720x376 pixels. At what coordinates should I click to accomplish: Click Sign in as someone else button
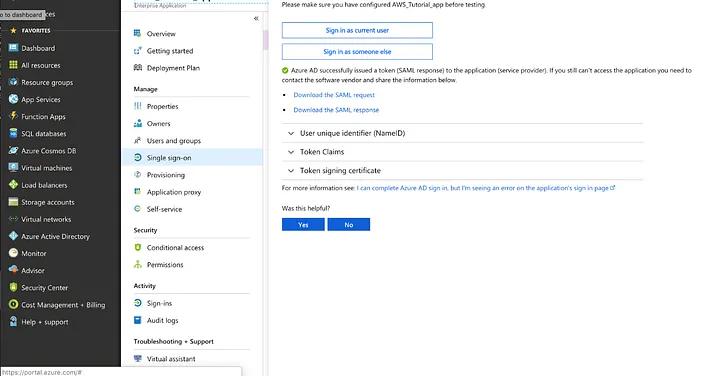click(x=357, y=51)
